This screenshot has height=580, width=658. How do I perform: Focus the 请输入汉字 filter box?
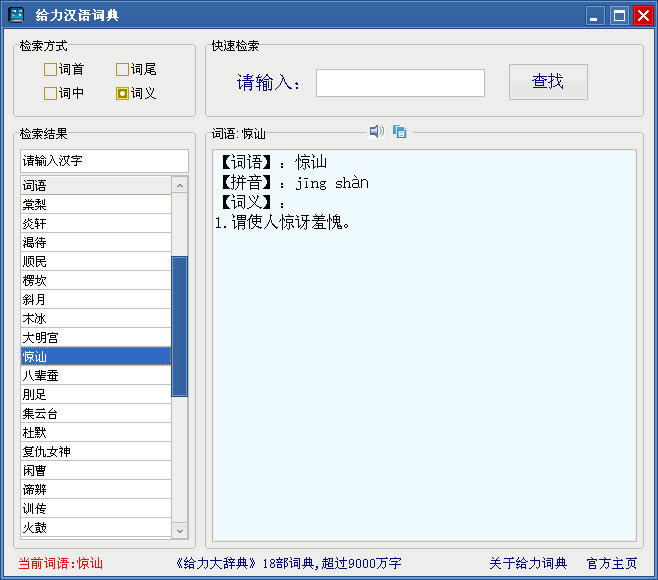(x=104, y=161)
